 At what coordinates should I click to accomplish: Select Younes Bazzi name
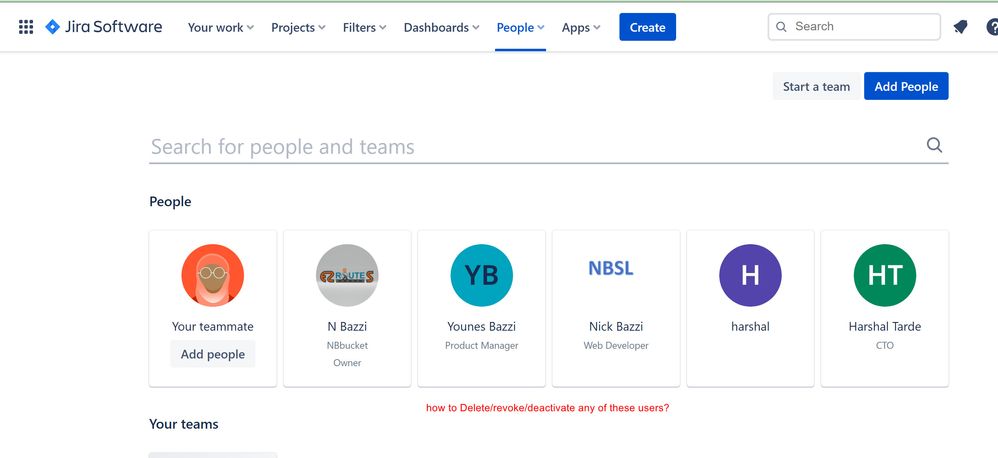tap(481, 326)
